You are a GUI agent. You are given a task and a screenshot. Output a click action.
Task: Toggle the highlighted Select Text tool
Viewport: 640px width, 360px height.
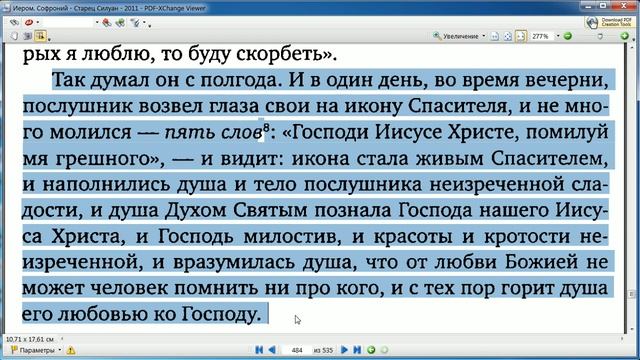pos(40,36)
